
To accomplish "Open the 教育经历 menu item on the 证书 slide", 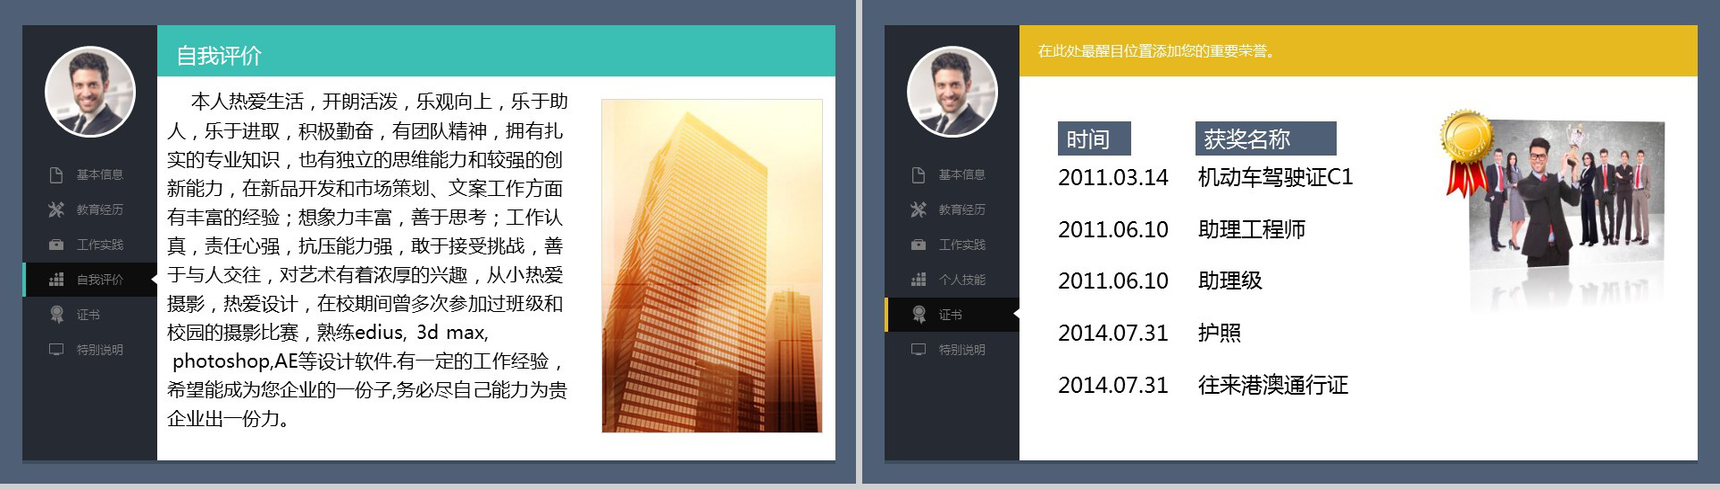I will point(961,210).
